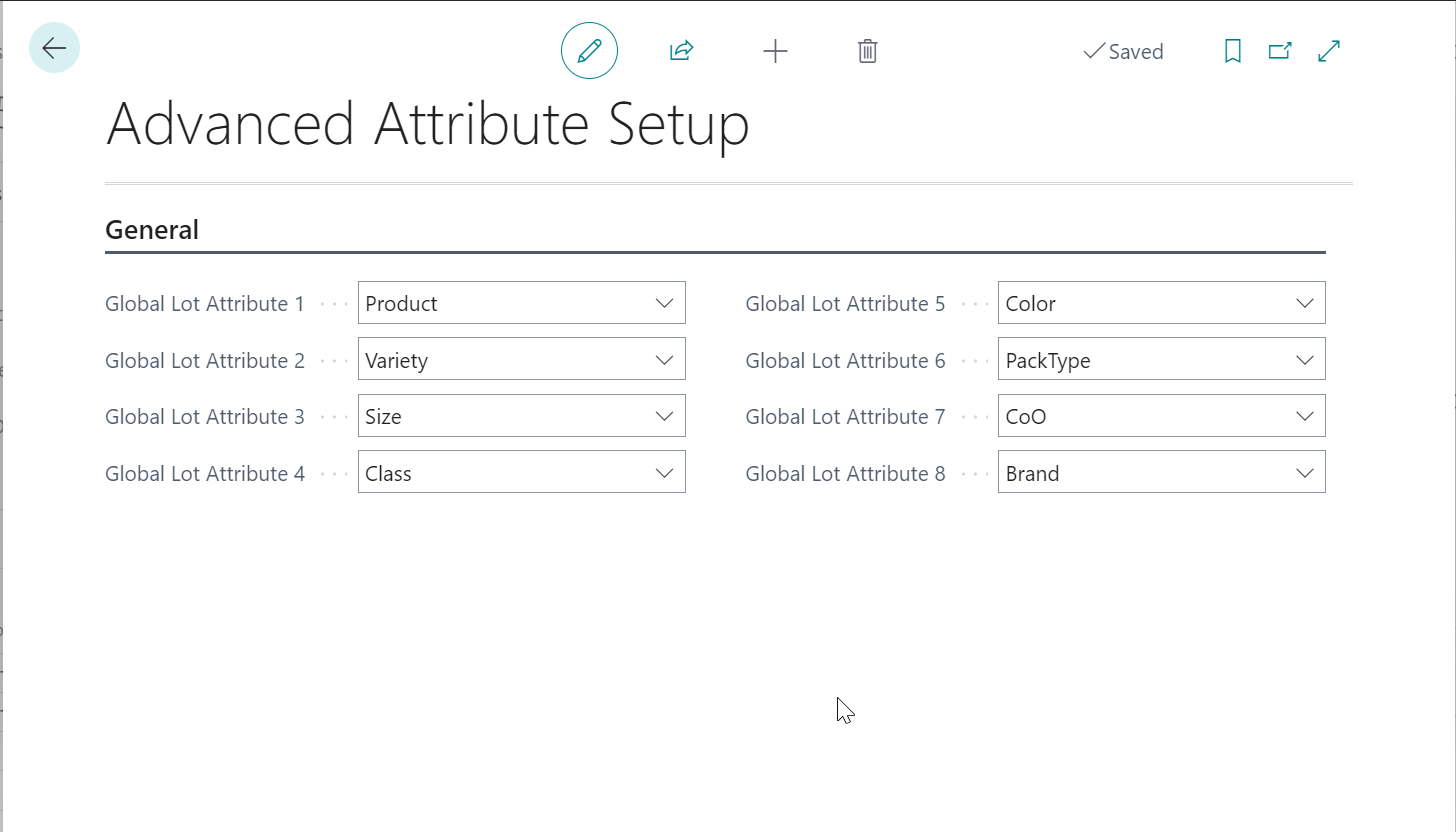The height and width of the screenshot is (832, 1456).
Task: Click the plus icon to add new
Action: click(x=775, y=51)
